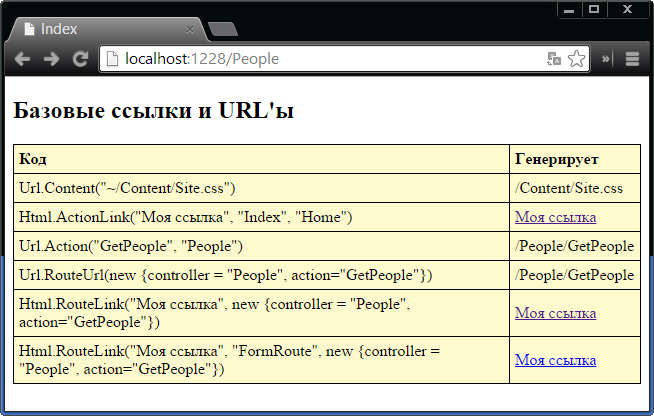Reload the page with the refresh icon

click(80, 59)
